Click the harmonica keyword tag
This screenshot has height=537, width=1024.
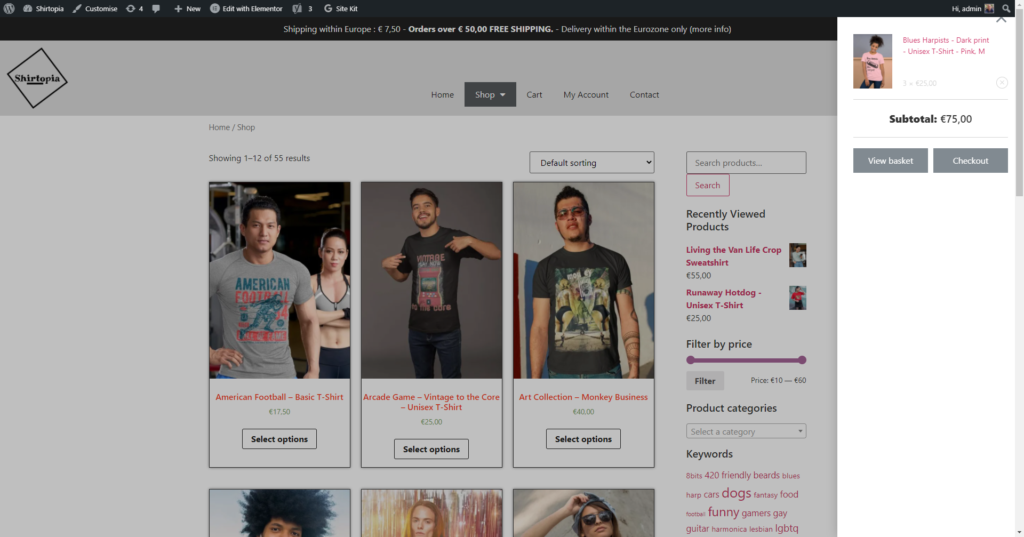[729, 530]
